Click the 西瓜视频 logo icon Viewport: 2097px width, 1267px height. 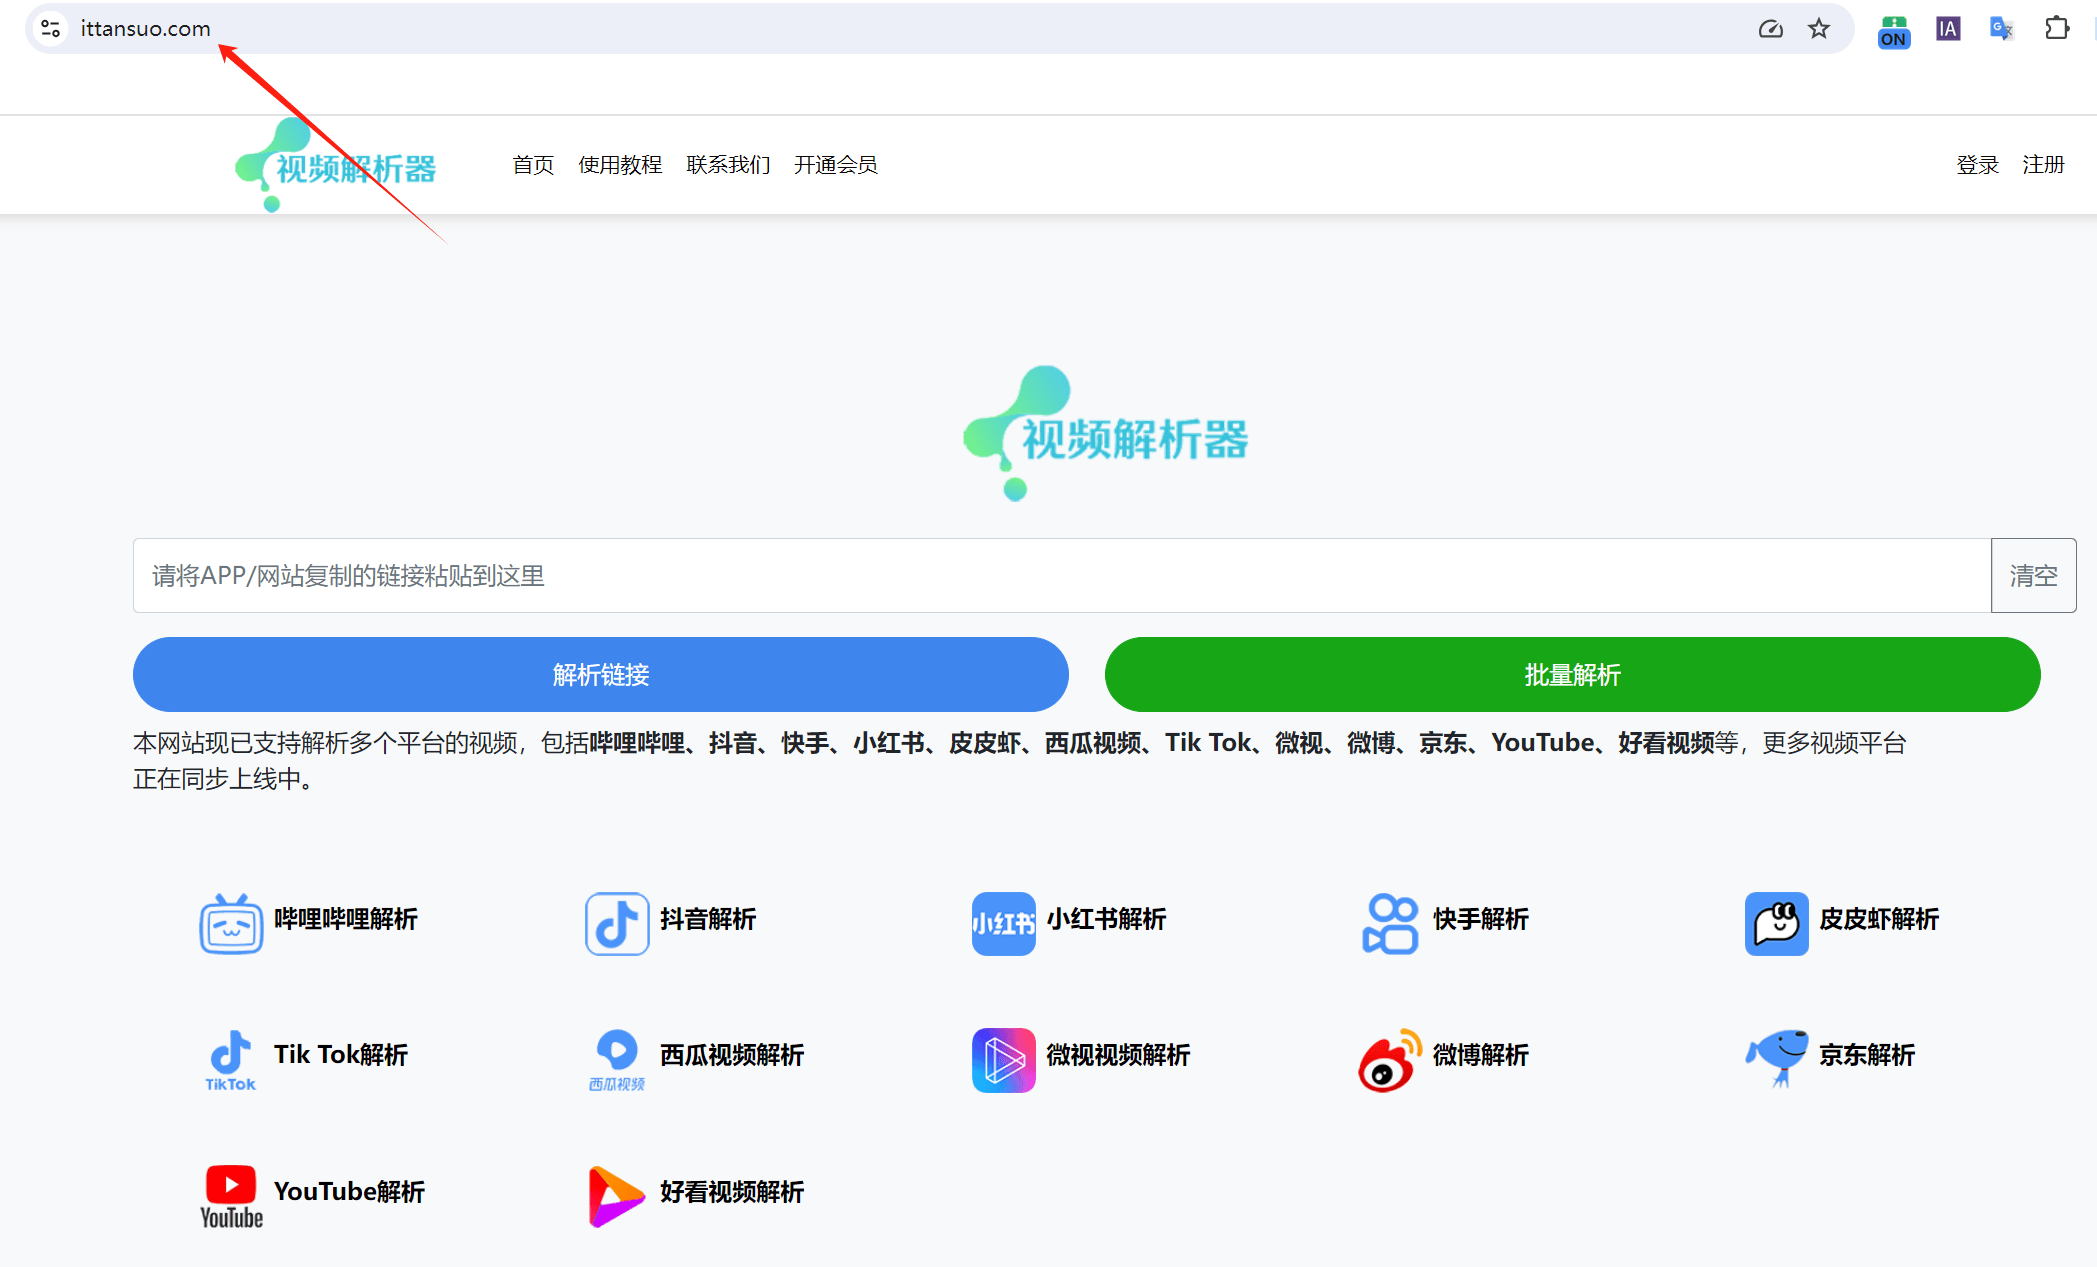617,1060
